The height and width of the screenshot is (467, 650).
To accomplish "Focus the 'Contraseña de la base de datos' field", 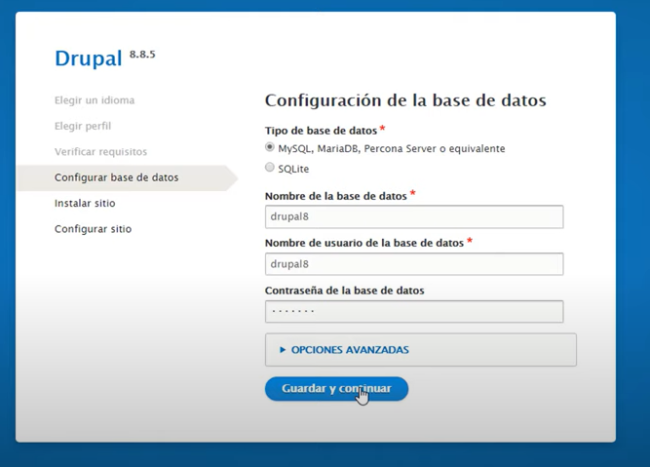I will click(x=414, y=312).
